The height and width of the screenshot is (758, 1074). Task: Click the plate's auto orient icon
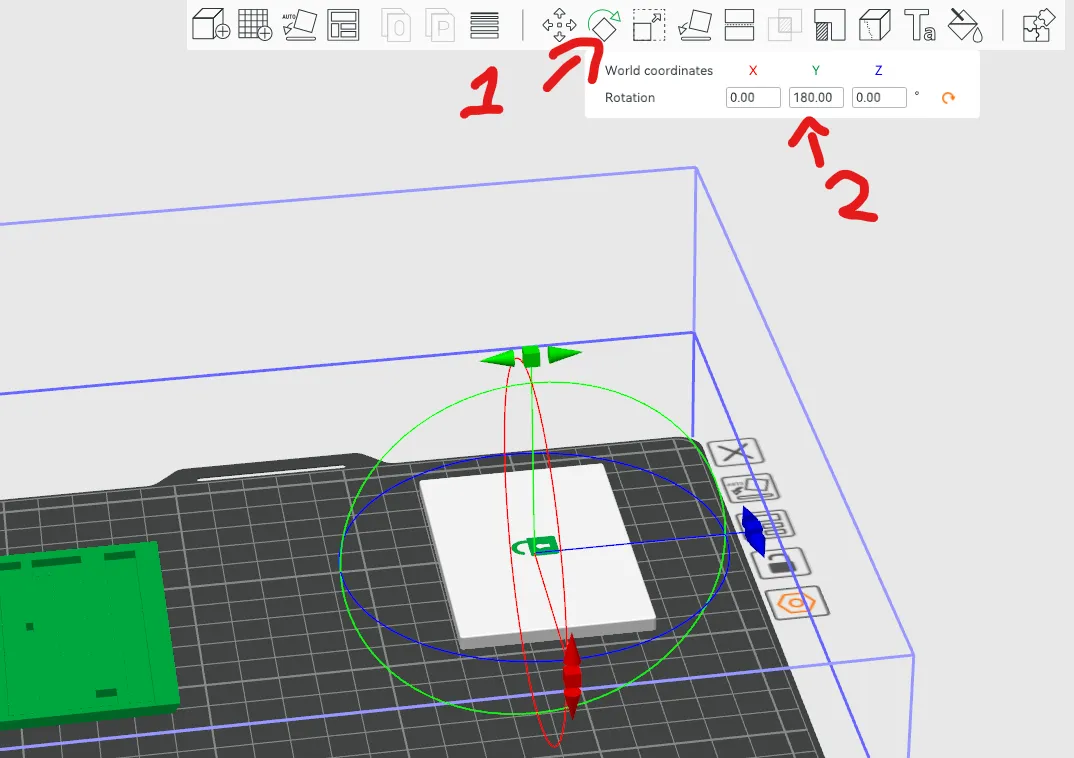(751, 488)
